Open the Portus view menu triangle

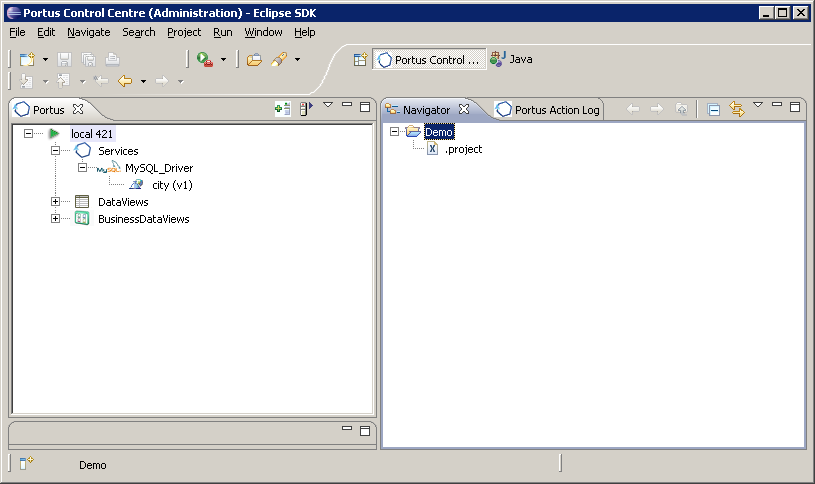point(328,105)
